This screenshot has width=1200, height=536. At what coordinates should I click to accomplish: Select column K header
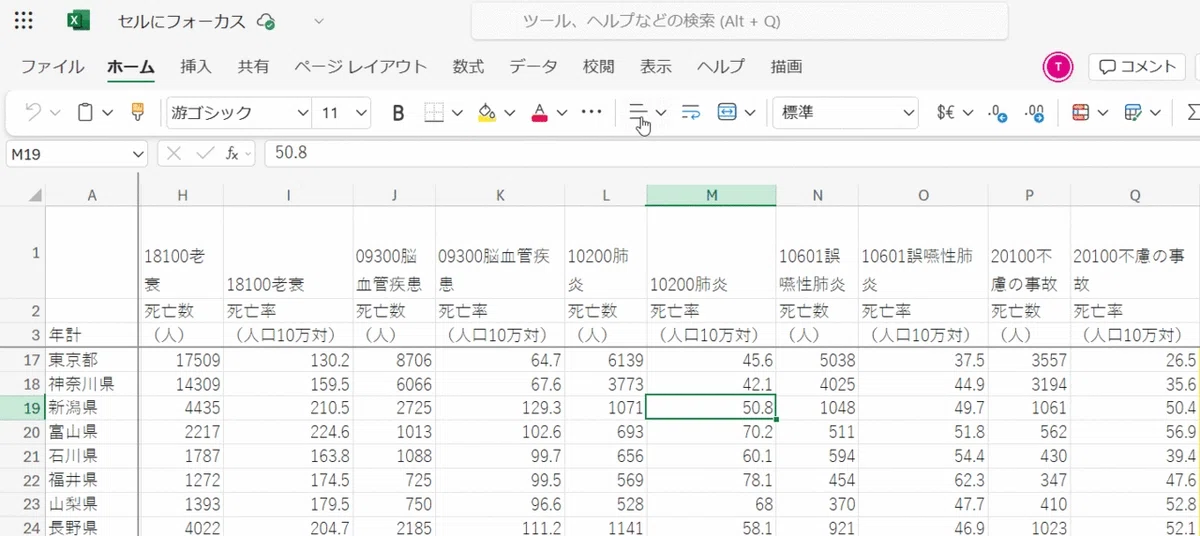pos(500,196)
